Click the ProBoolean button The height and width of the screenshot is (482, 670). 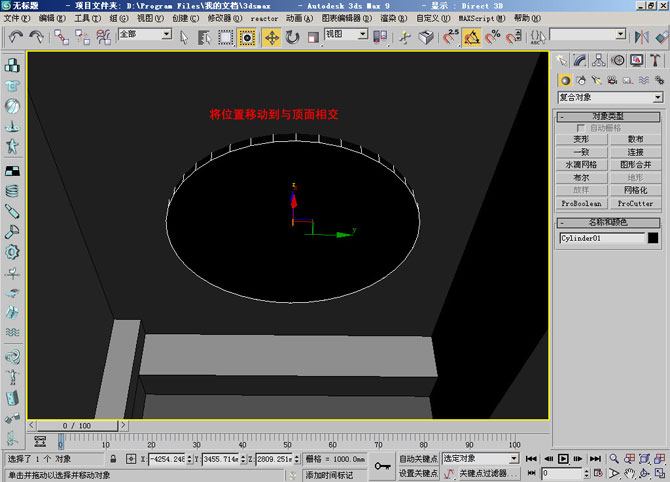582,204
